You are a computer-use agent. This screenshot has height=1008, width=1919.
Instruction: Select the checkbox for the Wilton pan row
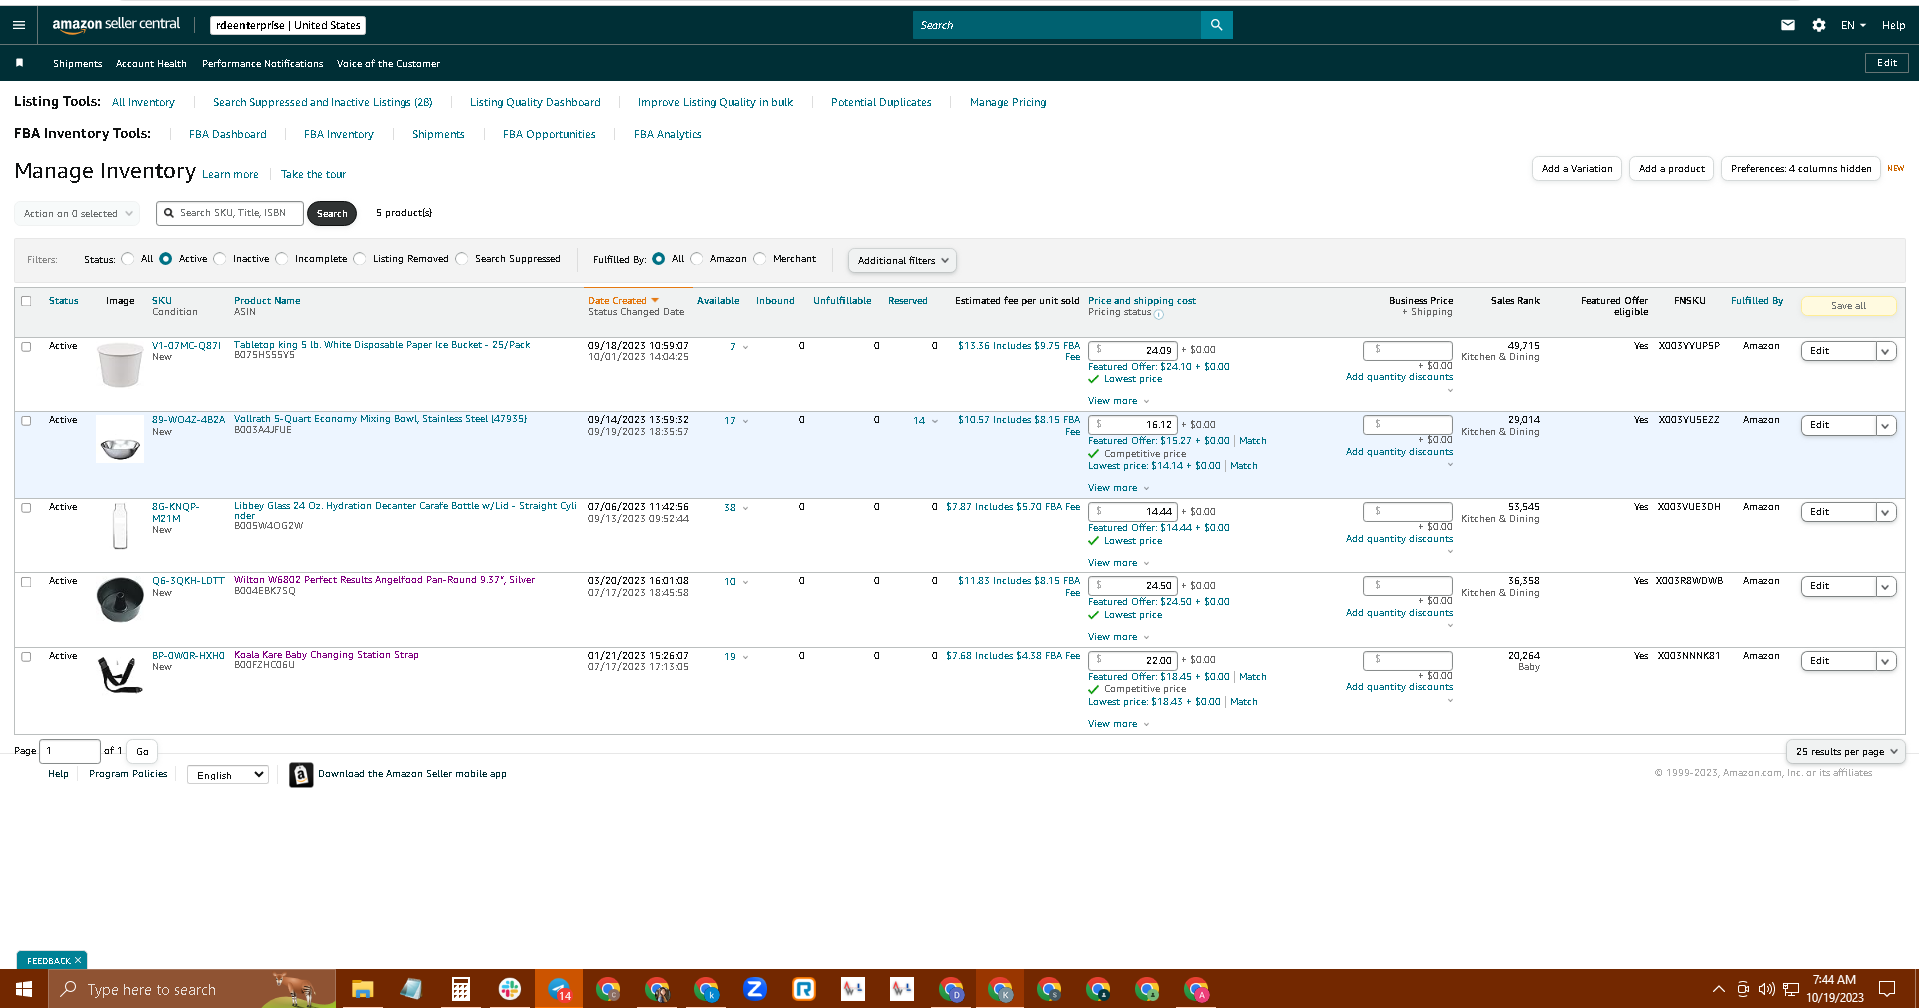(x=26, y=582)
